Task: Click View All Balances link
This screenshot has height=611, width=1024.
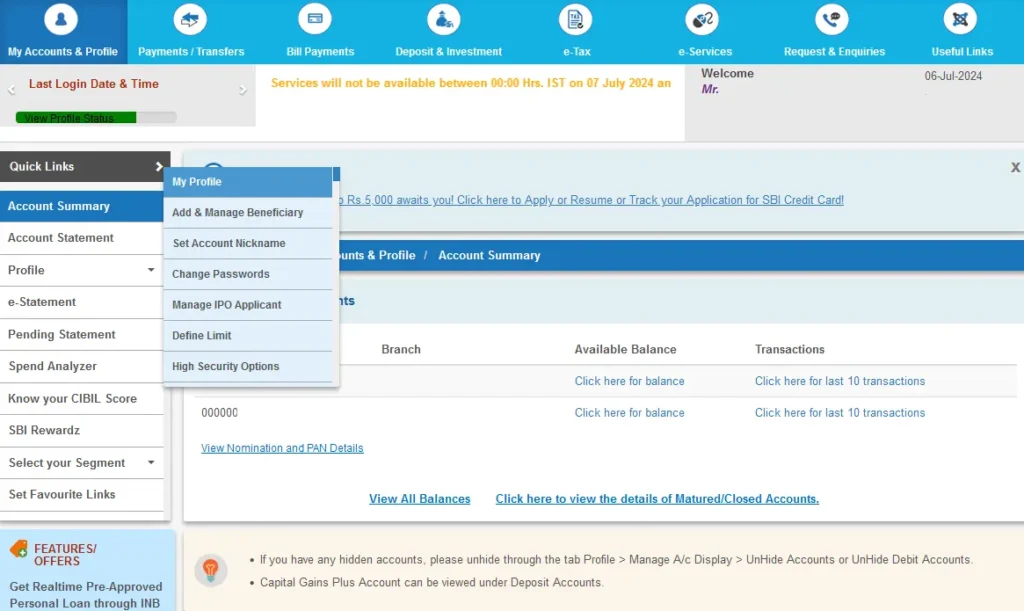Action: tap(419, 499)
